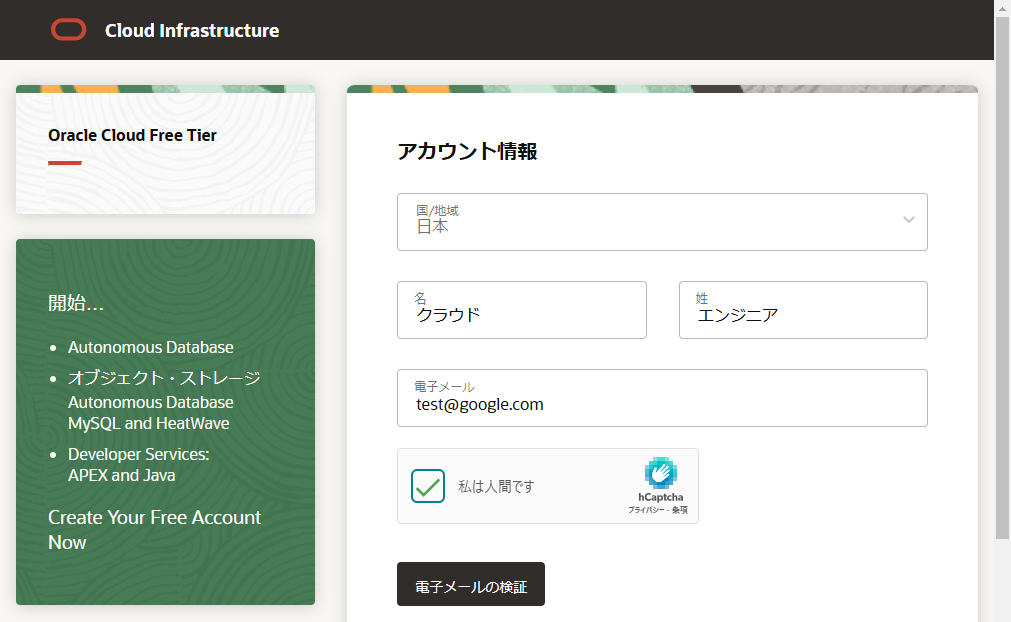Focus the 名 first name field
This screenshot has width=1011, height=622.
[522, 310]
